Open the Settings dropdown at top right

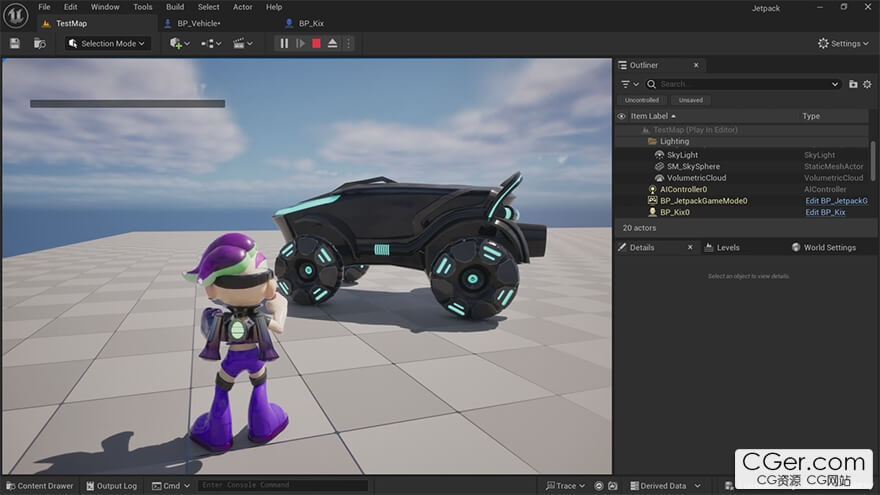click(x=843, y=43)
